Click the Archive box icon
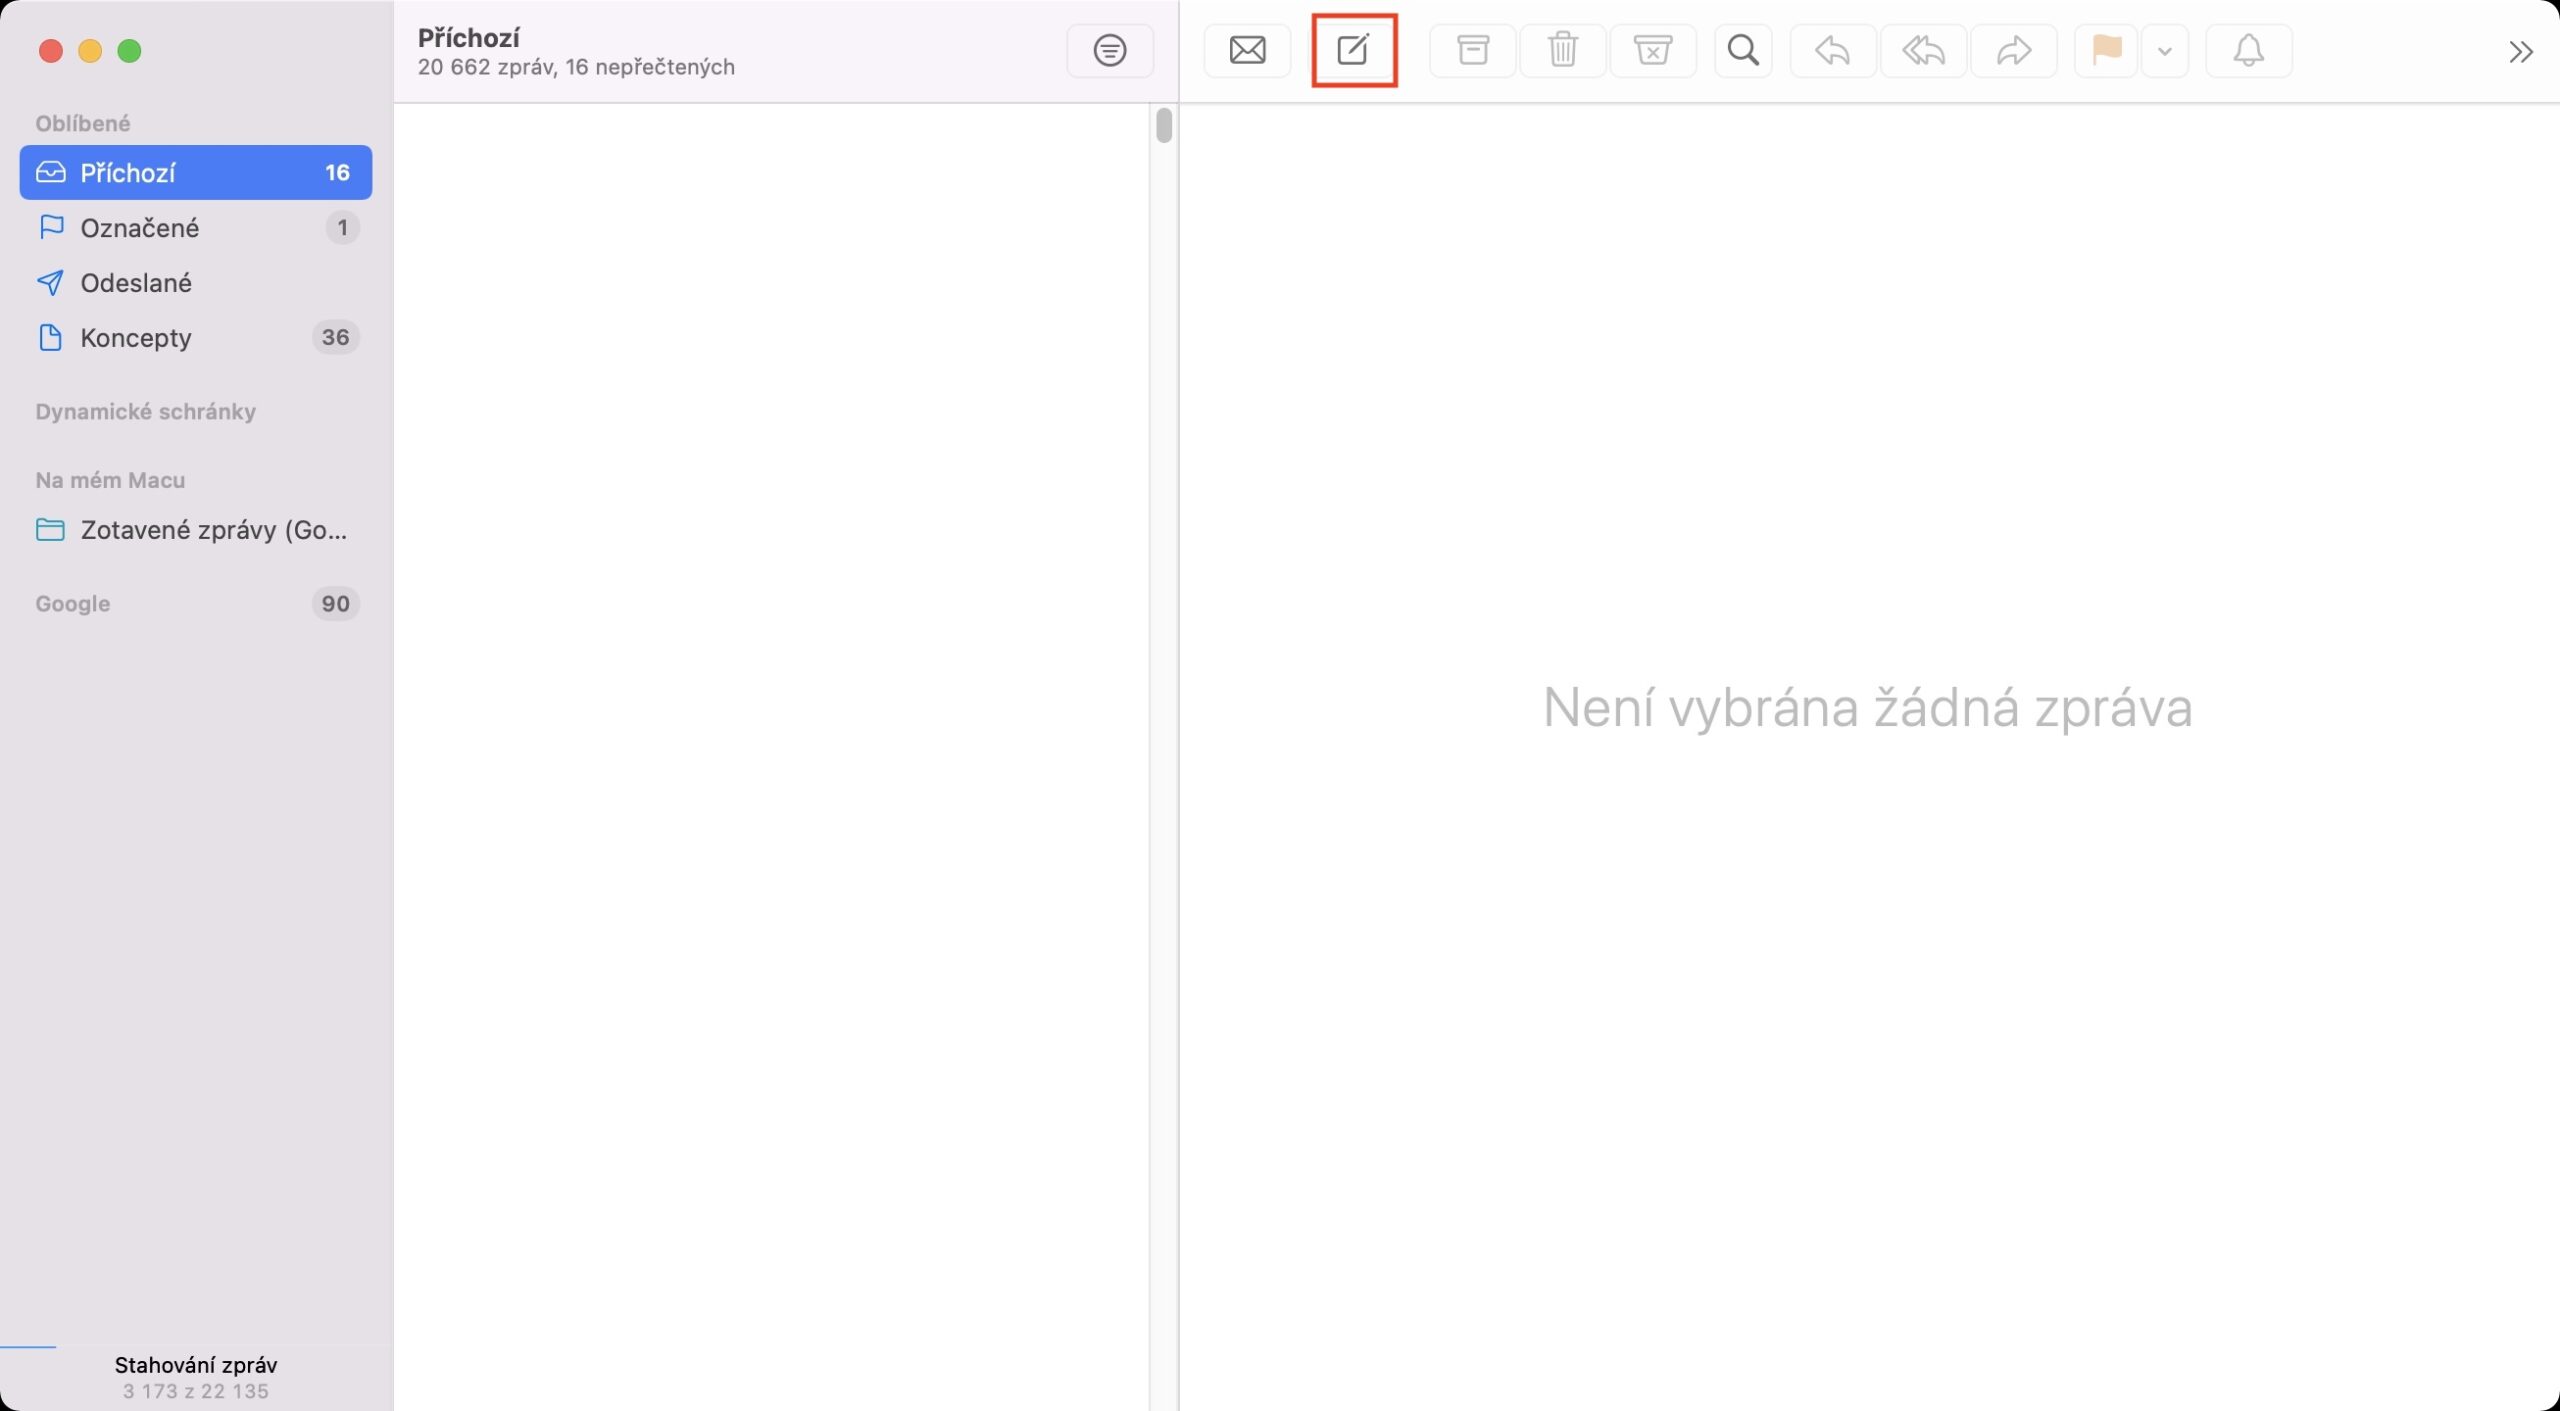 pos(1472,50)
